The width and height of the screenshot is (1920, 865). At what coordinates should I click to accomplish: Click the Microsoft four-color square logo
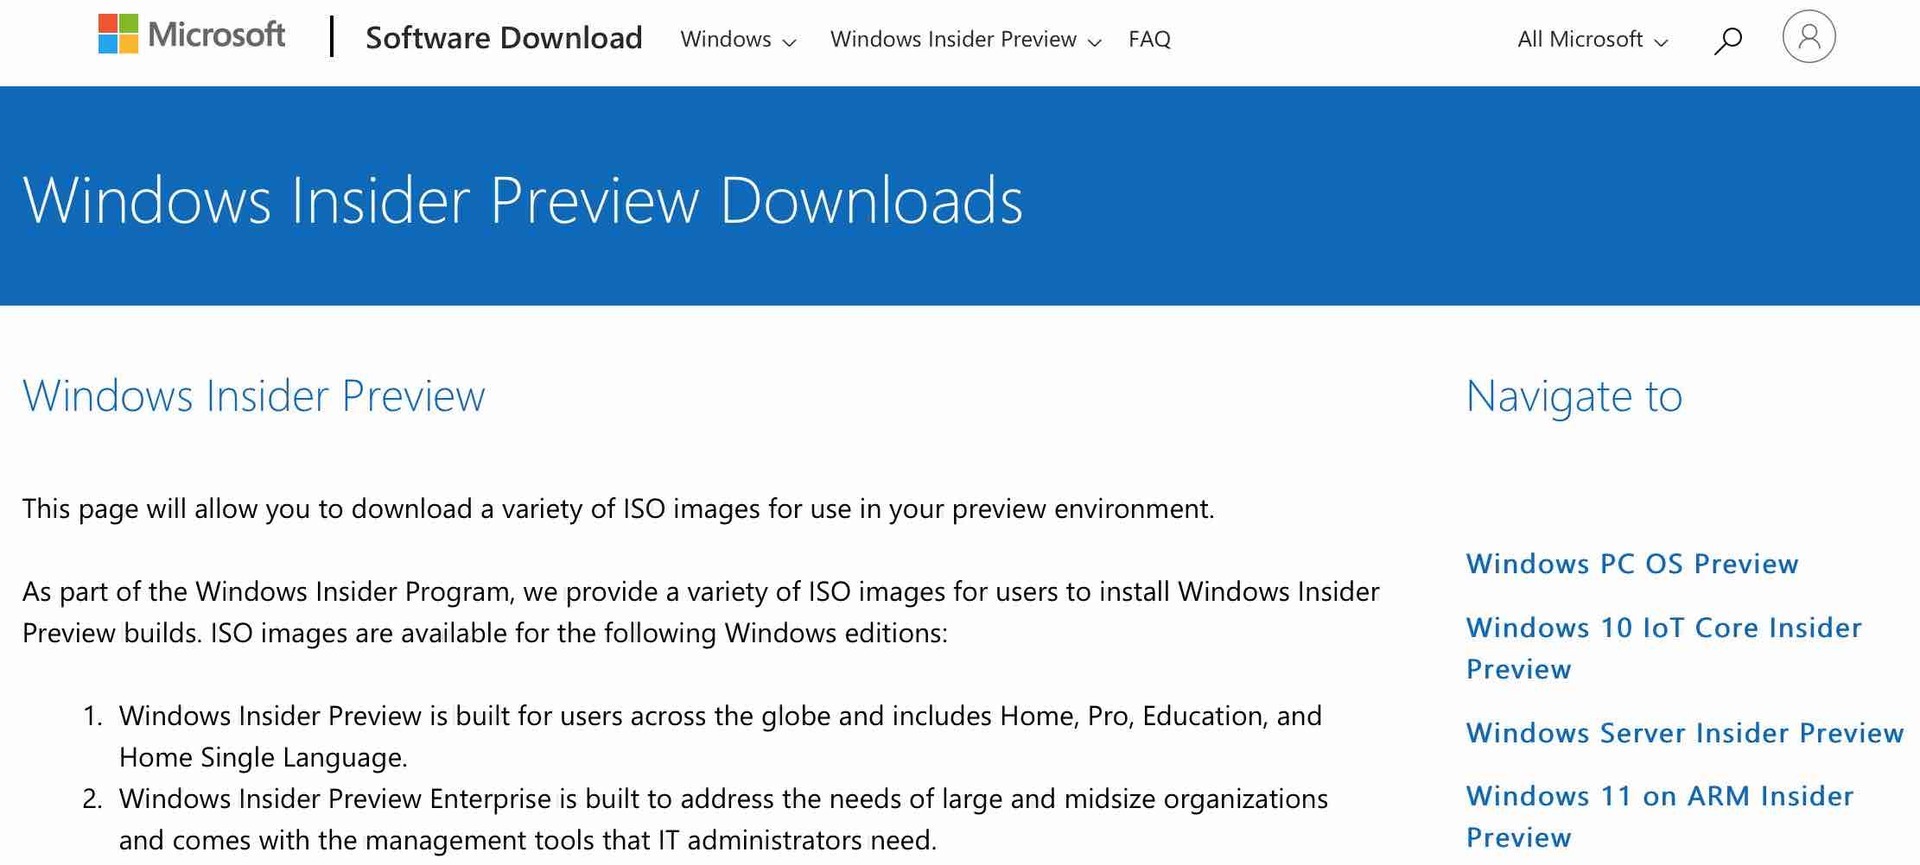[118, 35]
